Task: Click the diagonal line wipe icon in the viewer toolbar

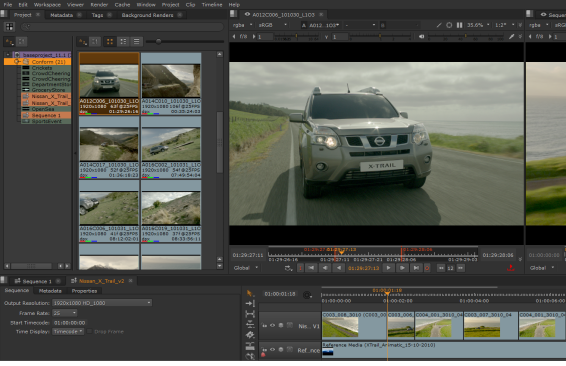Action: pyautogui.click(x=439, y=25)
